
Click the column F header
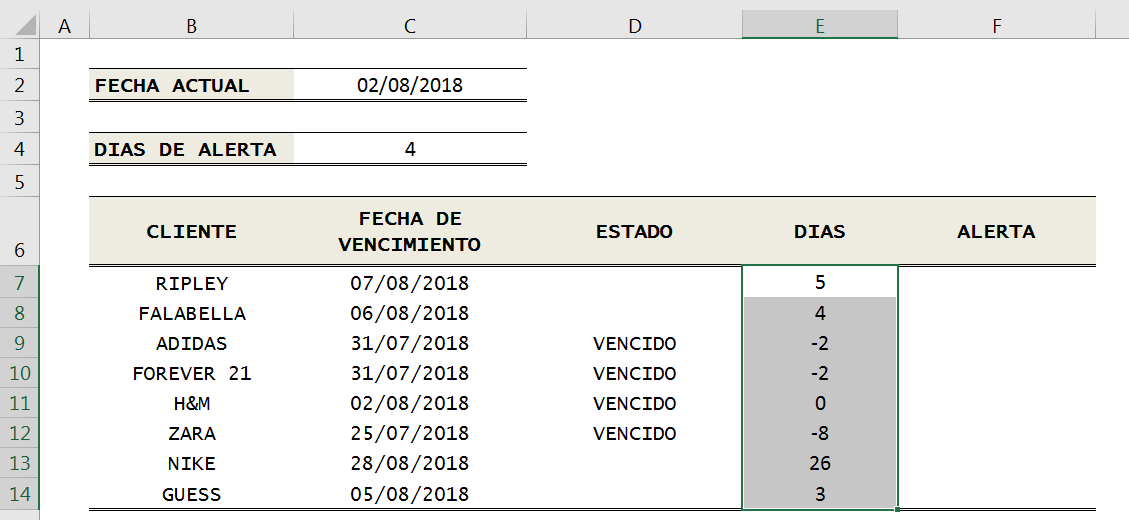click(996, 27)
